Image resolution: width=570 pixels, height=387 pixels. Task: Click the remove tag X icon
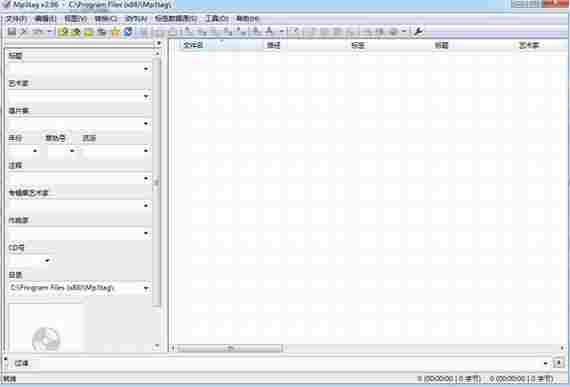[24, 32]
